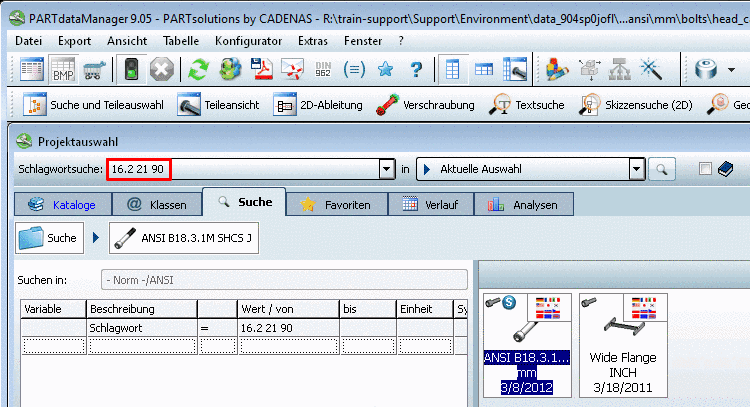Image resolution: width=750 pixels, height=407 pixels.
Task: Open the Datei menu
Action: (29, 41)
